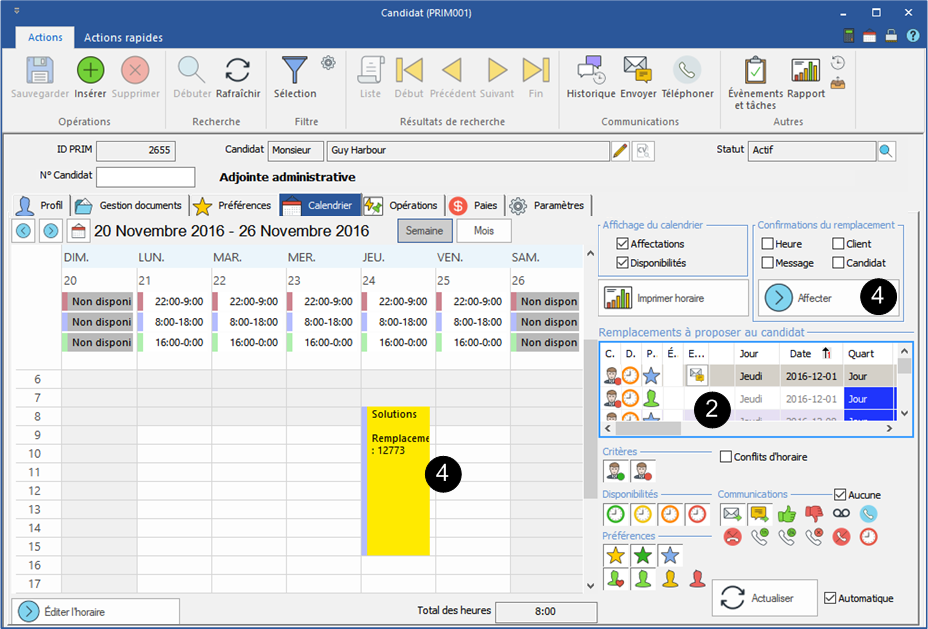This screenshot has height=629, width=928.
Task: Open calendar date picker icon
Action: pos(76,231)
